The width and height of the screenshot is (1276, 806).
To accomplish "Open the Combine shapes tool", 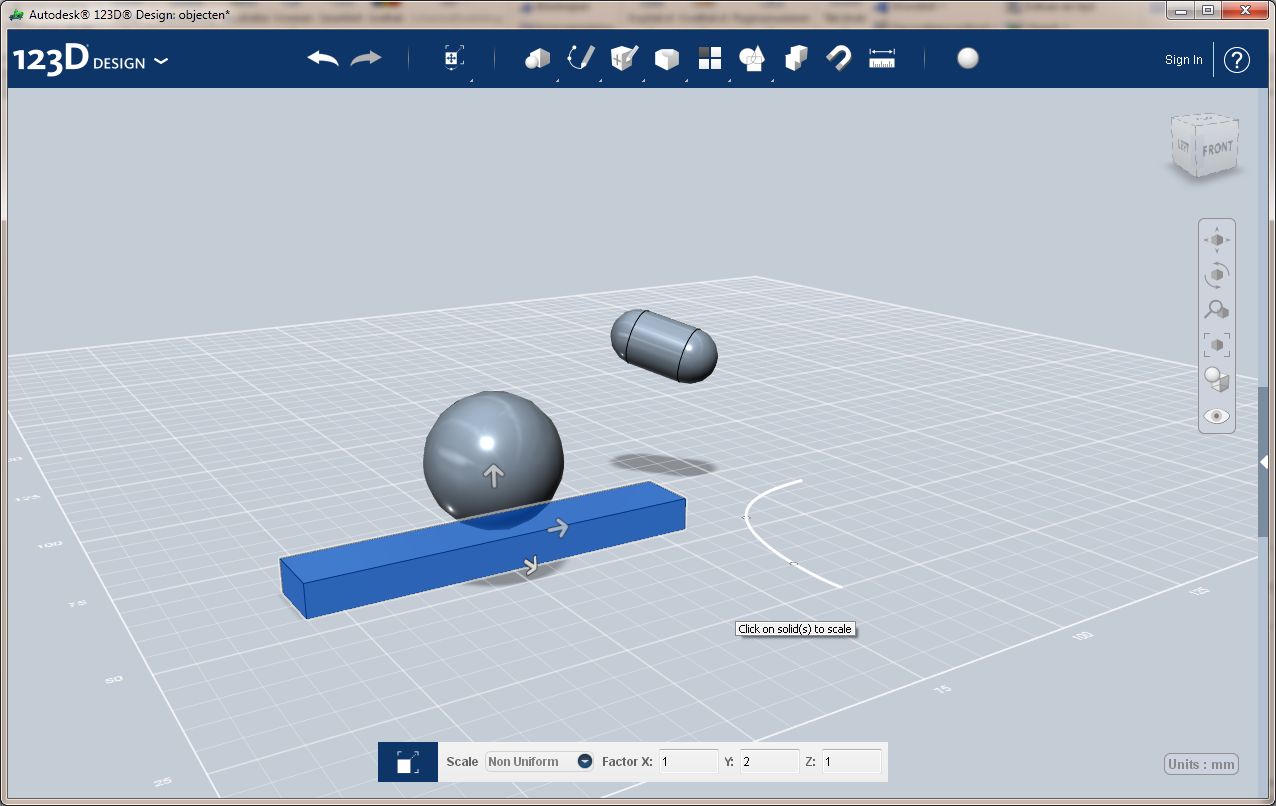I will (x=796, y=58).
